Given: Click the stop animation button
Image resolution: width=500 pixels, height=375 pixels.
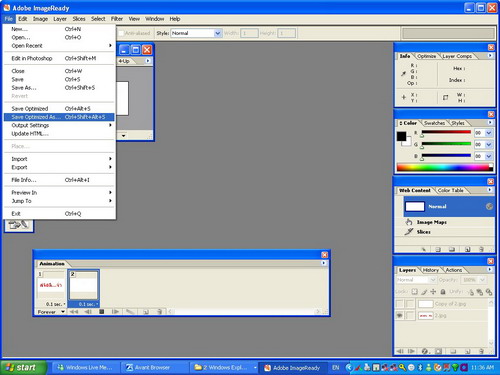Looking at the screenshot, I should (x=102, y=312).
